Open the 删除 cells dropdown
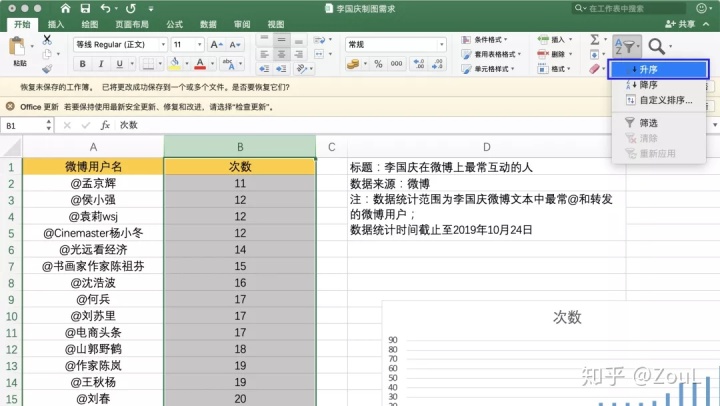 pos(555,54)
